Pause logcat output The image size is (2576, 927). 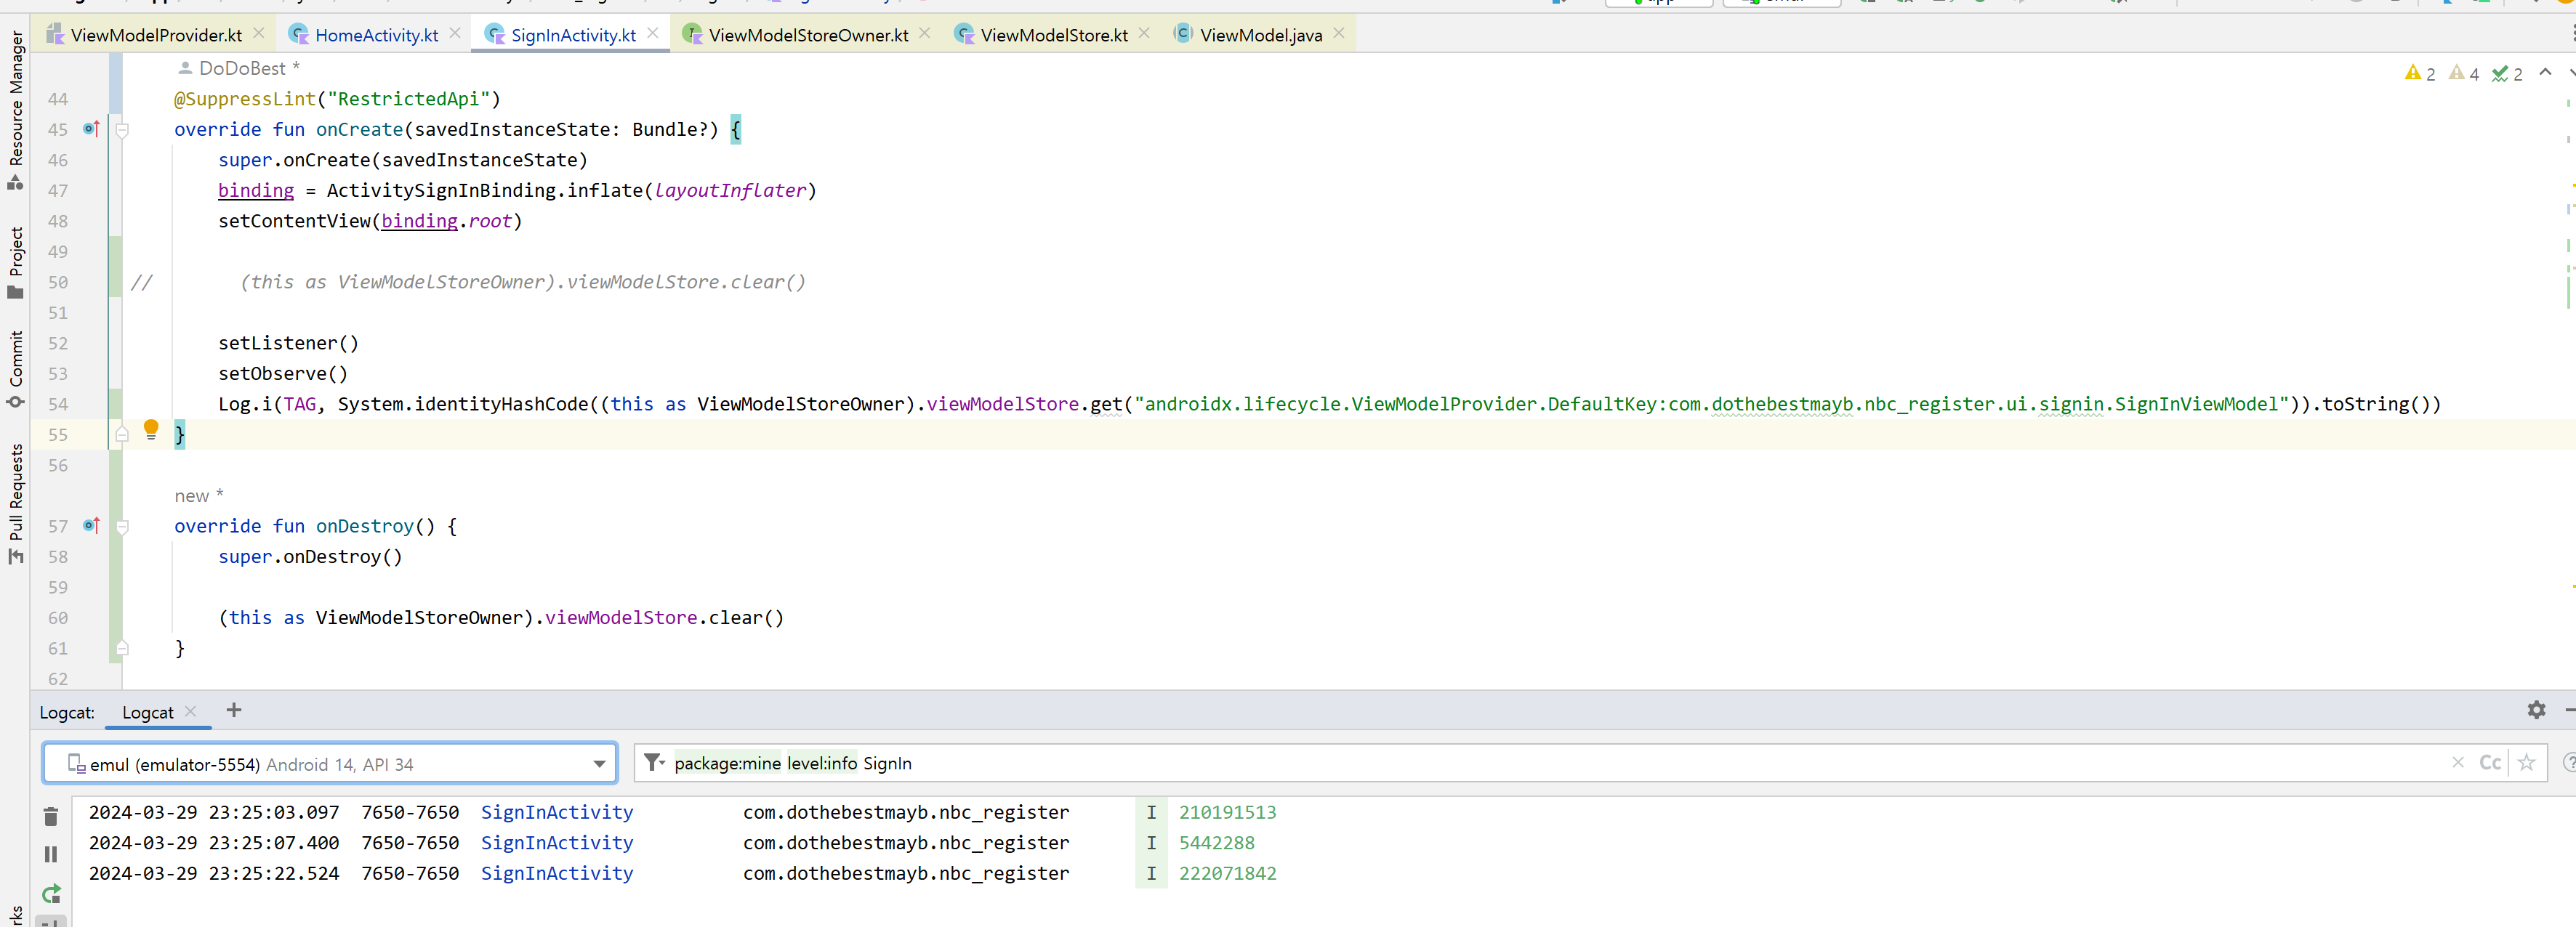coord(51,854)
